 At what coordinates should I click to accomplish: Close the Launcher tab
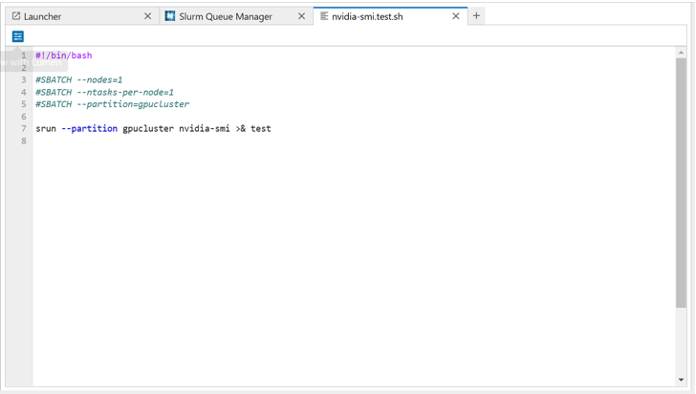click(x=148, y=16)
